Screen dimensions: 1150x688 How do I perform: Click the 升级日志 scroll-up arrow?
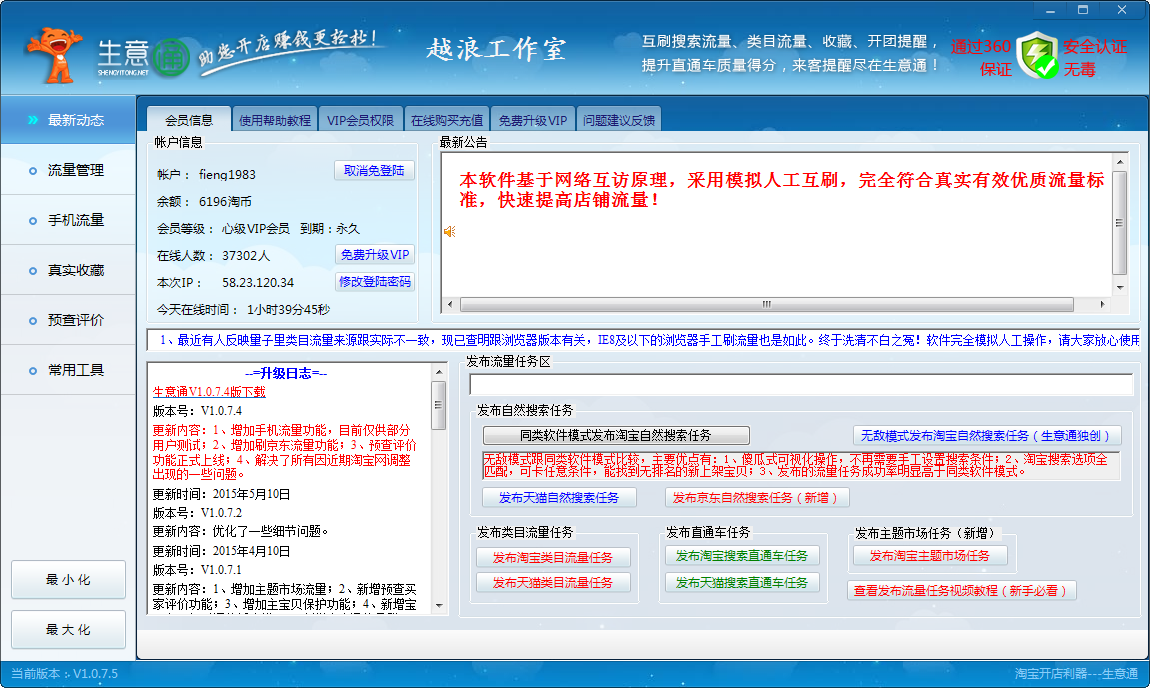coord(439,372)
